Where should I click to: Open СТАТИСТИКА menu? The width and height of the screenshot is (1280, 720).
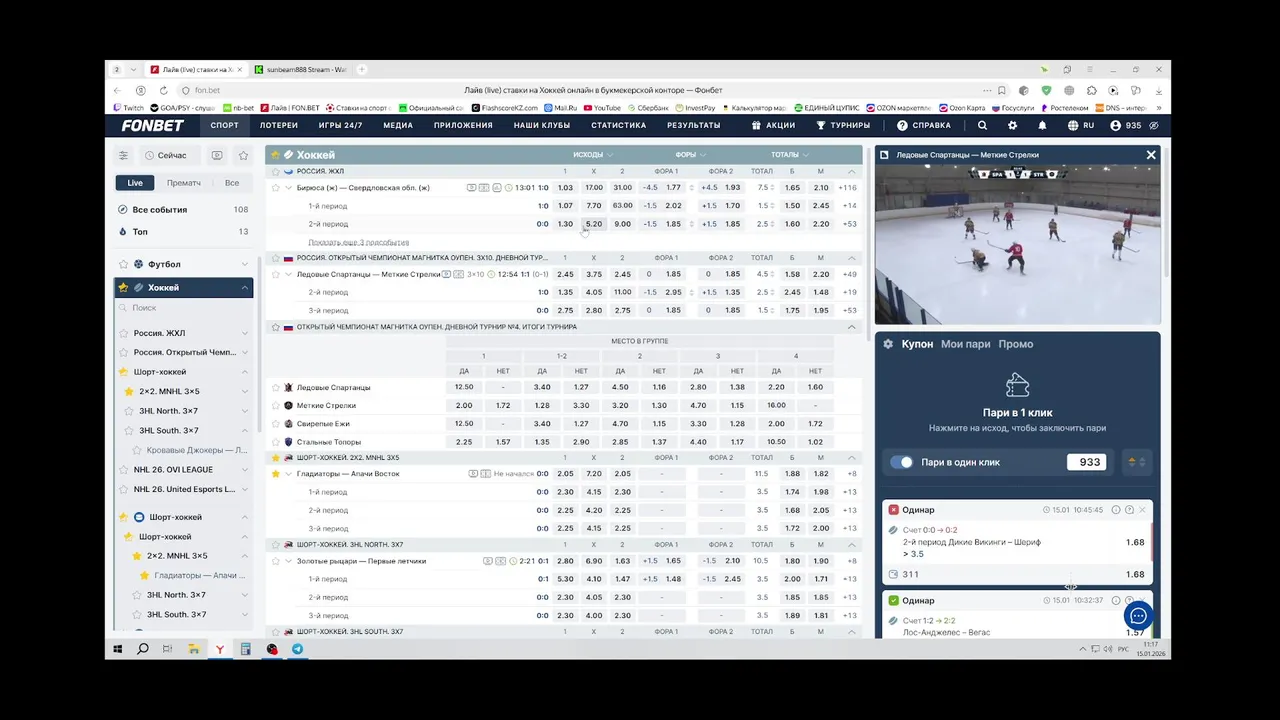(618, 125)
